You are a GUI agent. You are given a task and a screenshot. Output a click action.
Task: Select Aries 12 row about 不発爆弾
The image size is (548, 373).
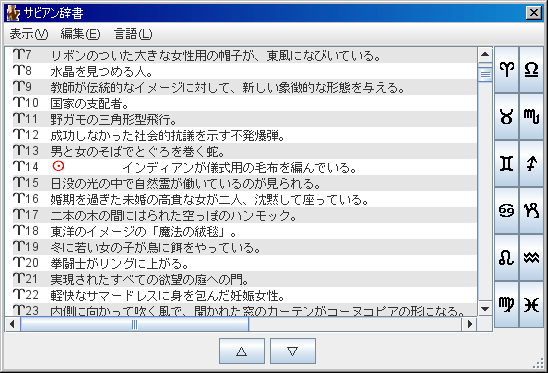245,135
